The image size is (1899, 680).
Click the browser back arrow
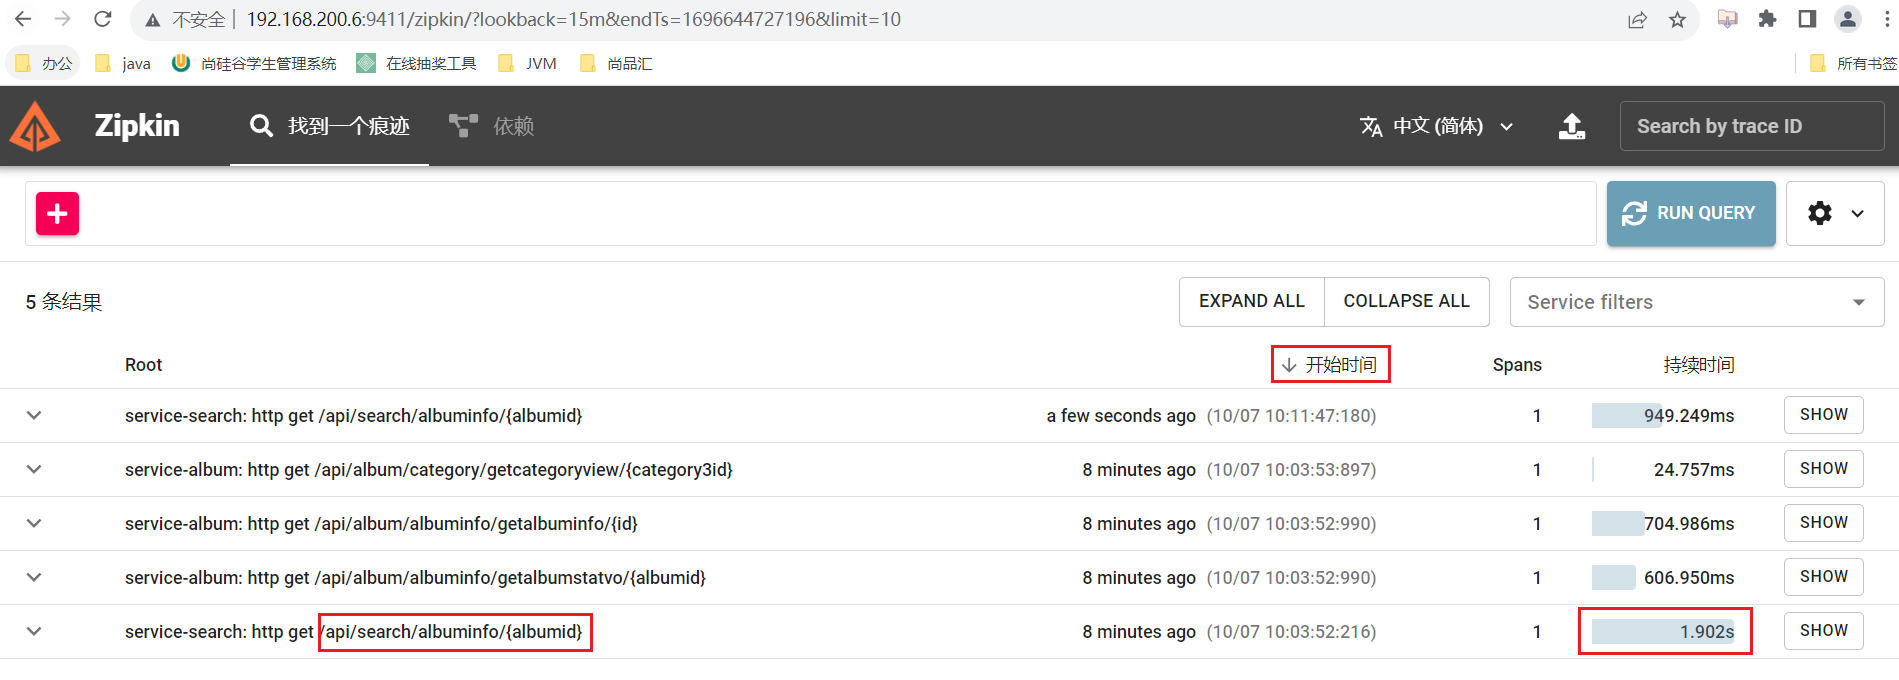23,19
